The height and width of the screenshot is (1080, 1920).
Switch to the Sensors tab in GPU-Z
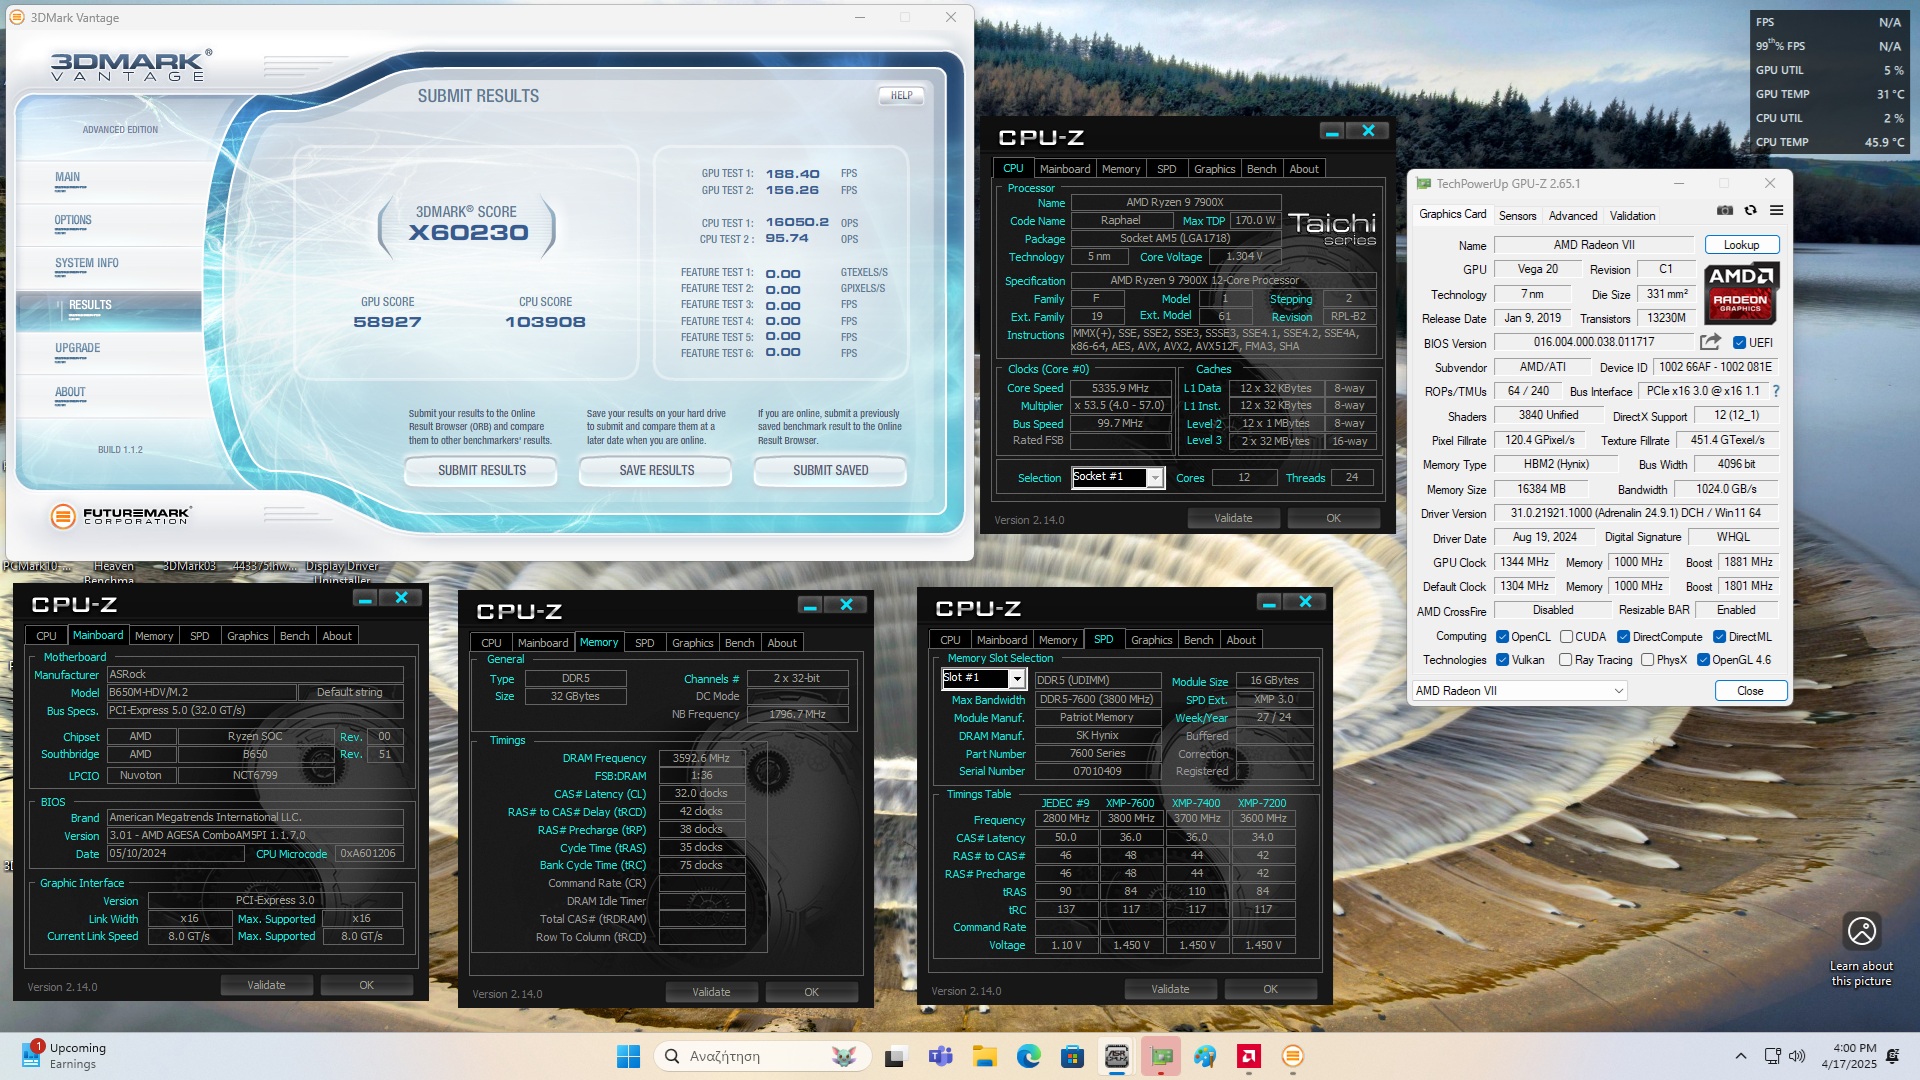coord(1517,216)
